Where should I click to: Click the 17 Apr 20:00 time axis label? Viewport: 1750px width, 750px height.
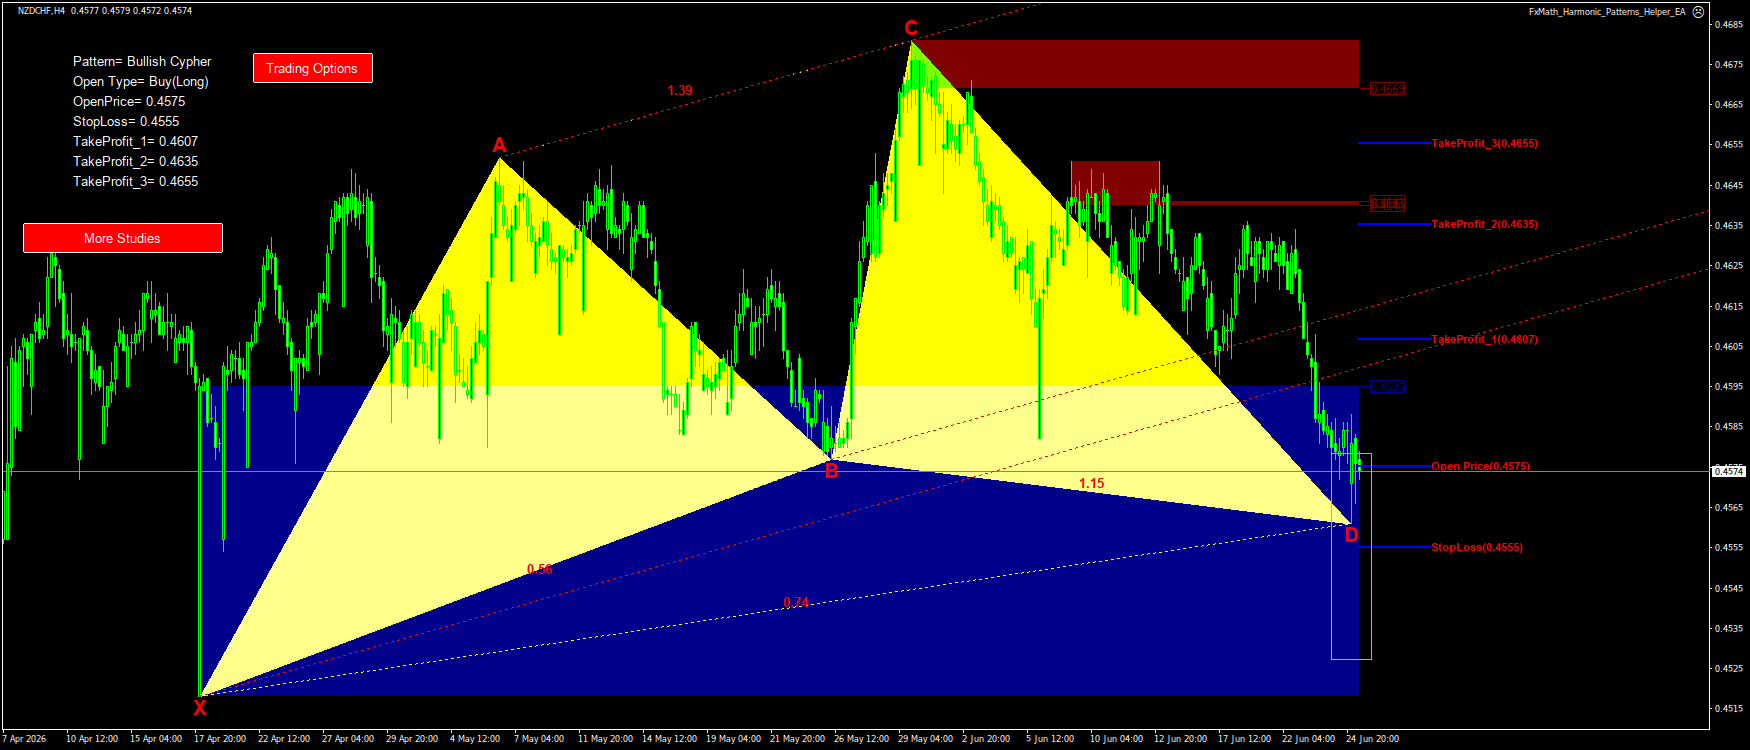220,739
